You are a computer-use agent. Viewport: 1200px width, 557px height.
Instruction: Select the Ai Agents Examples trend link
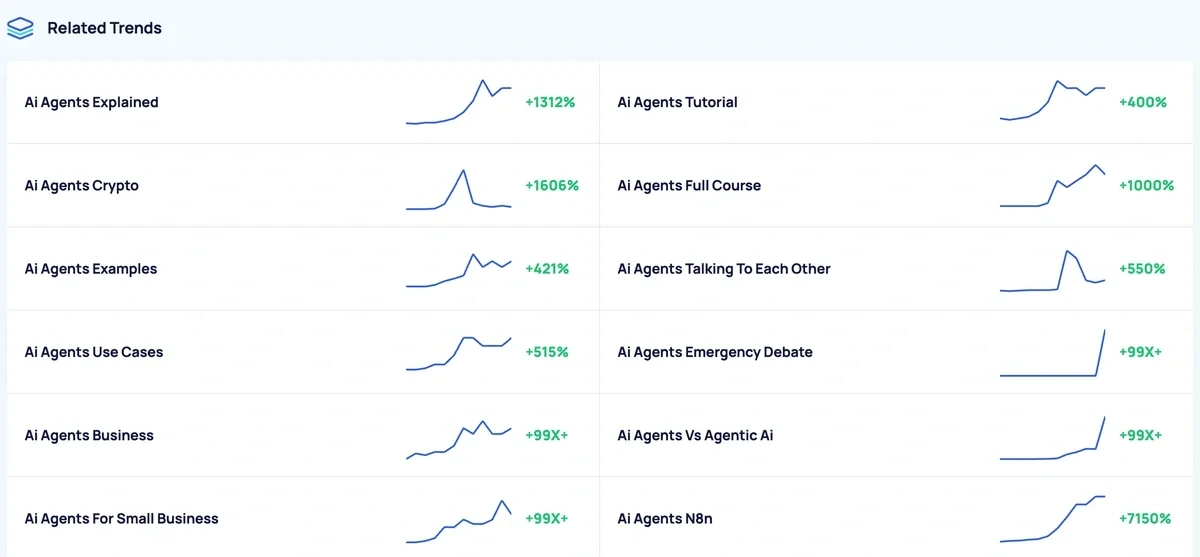coord(91,269)
